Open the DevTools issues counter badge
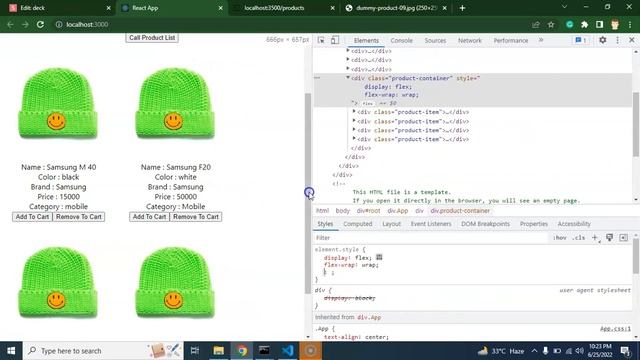Screen dimensions: 640x360 tap(580, 40)
